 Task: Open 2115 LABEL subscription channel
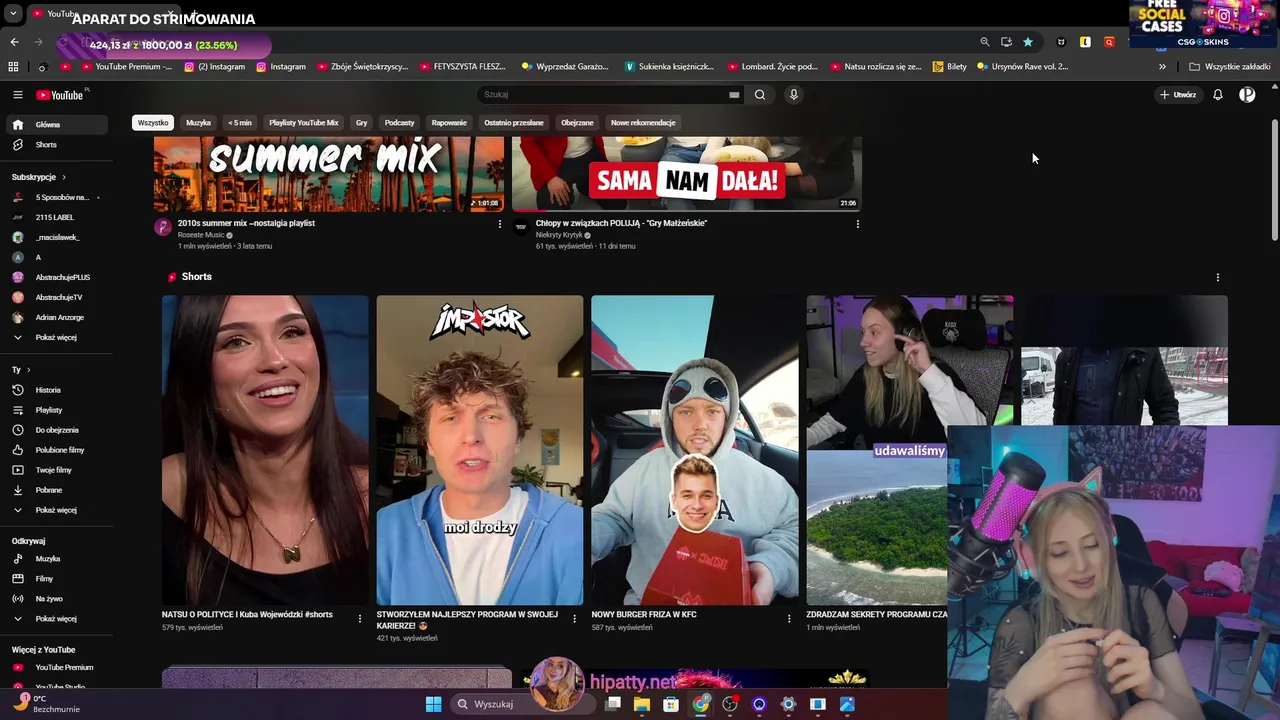pyautogui.click(x=57, y=217)
